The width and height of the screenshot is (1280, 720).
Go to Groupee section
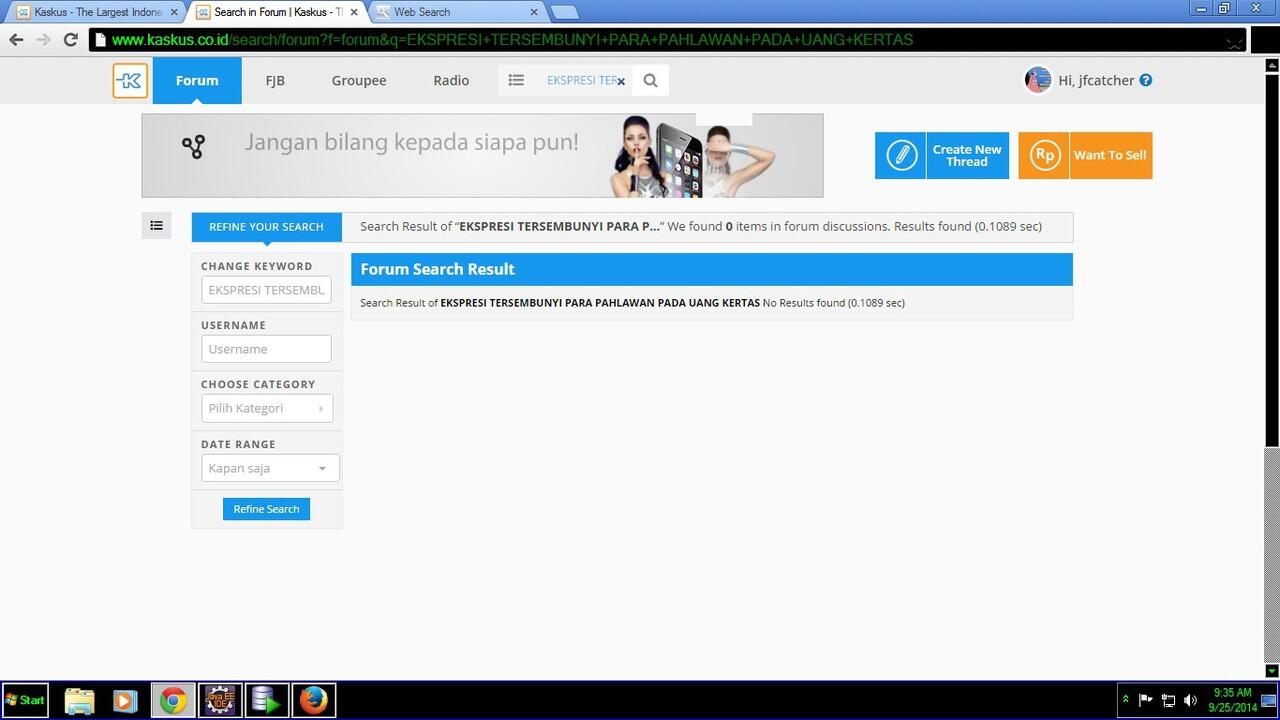point(359,80)
